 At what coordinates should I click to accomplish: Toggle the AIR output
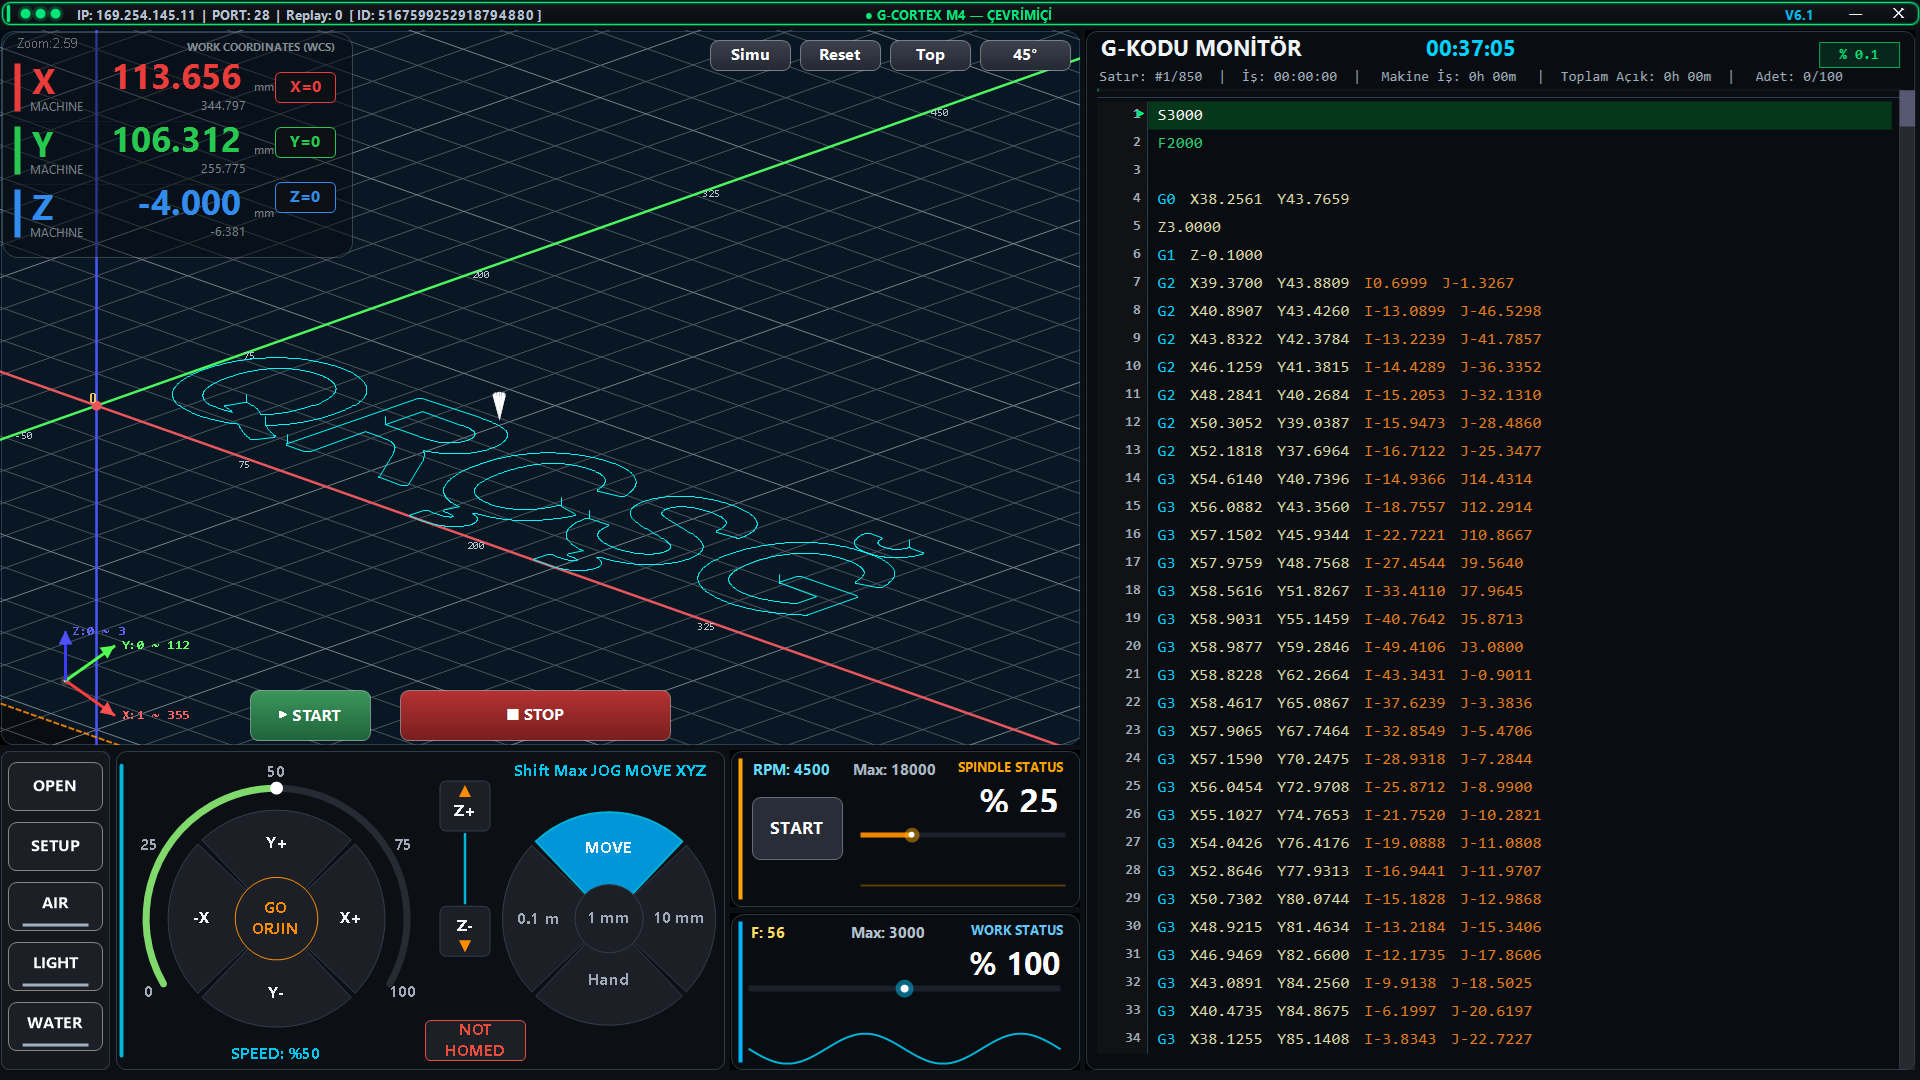(x=55, y=906)
